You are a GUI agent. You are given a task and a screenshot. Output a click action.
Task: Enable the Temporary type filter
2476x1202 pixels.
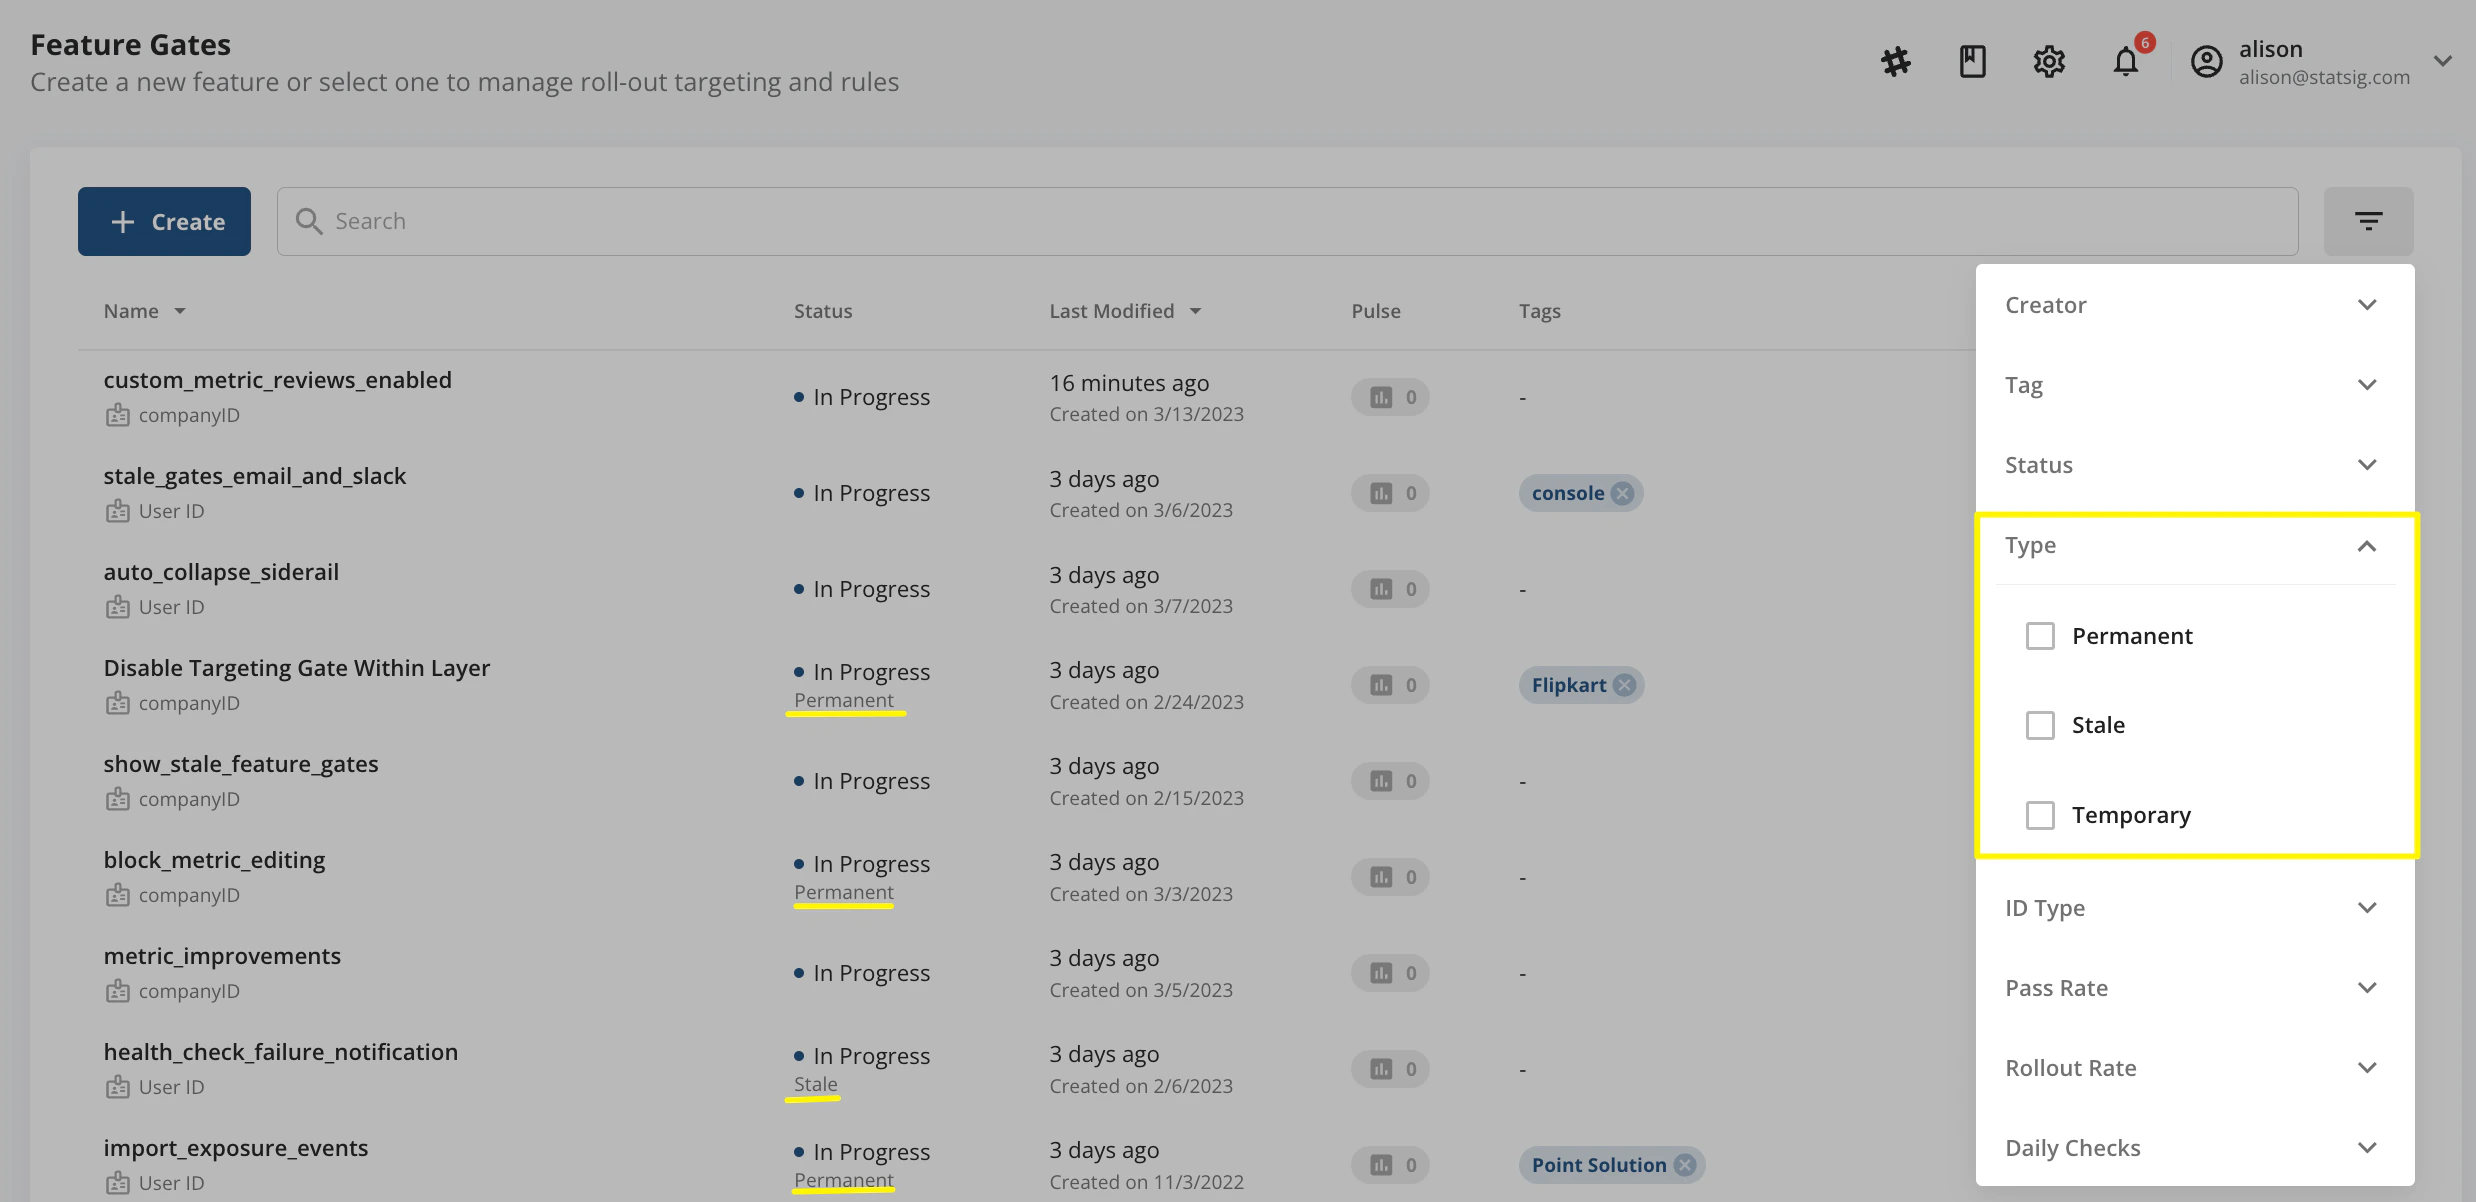[2040, 814]
